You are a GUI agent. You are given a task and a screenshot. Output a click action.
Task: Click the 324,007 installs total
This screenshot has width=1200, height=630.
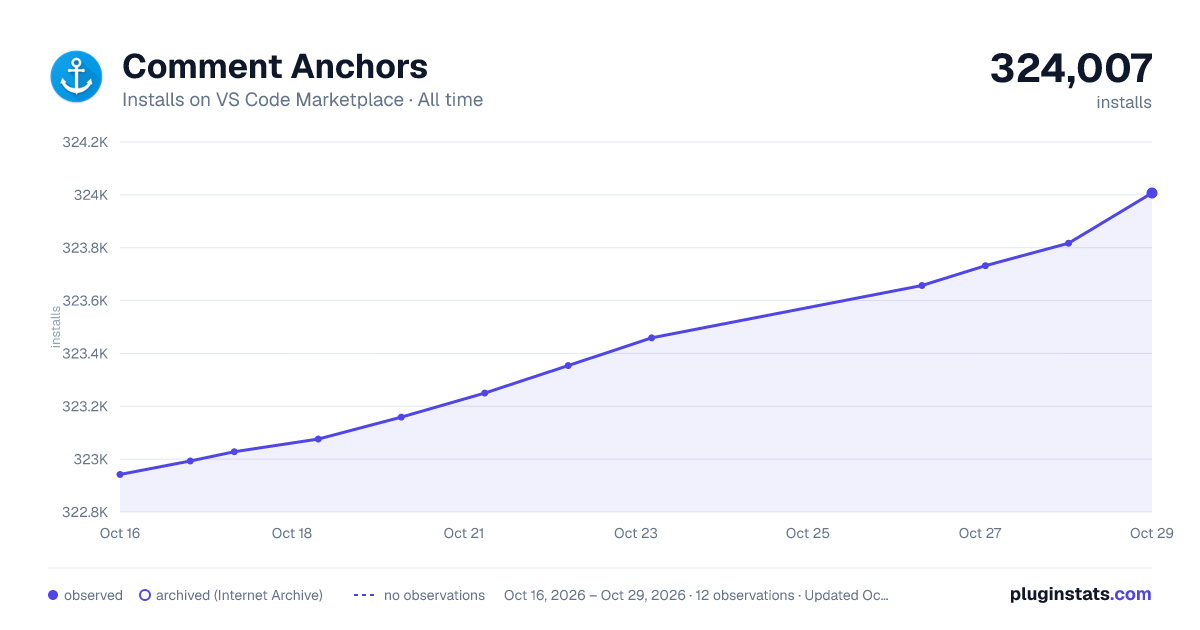point(1071,68)
